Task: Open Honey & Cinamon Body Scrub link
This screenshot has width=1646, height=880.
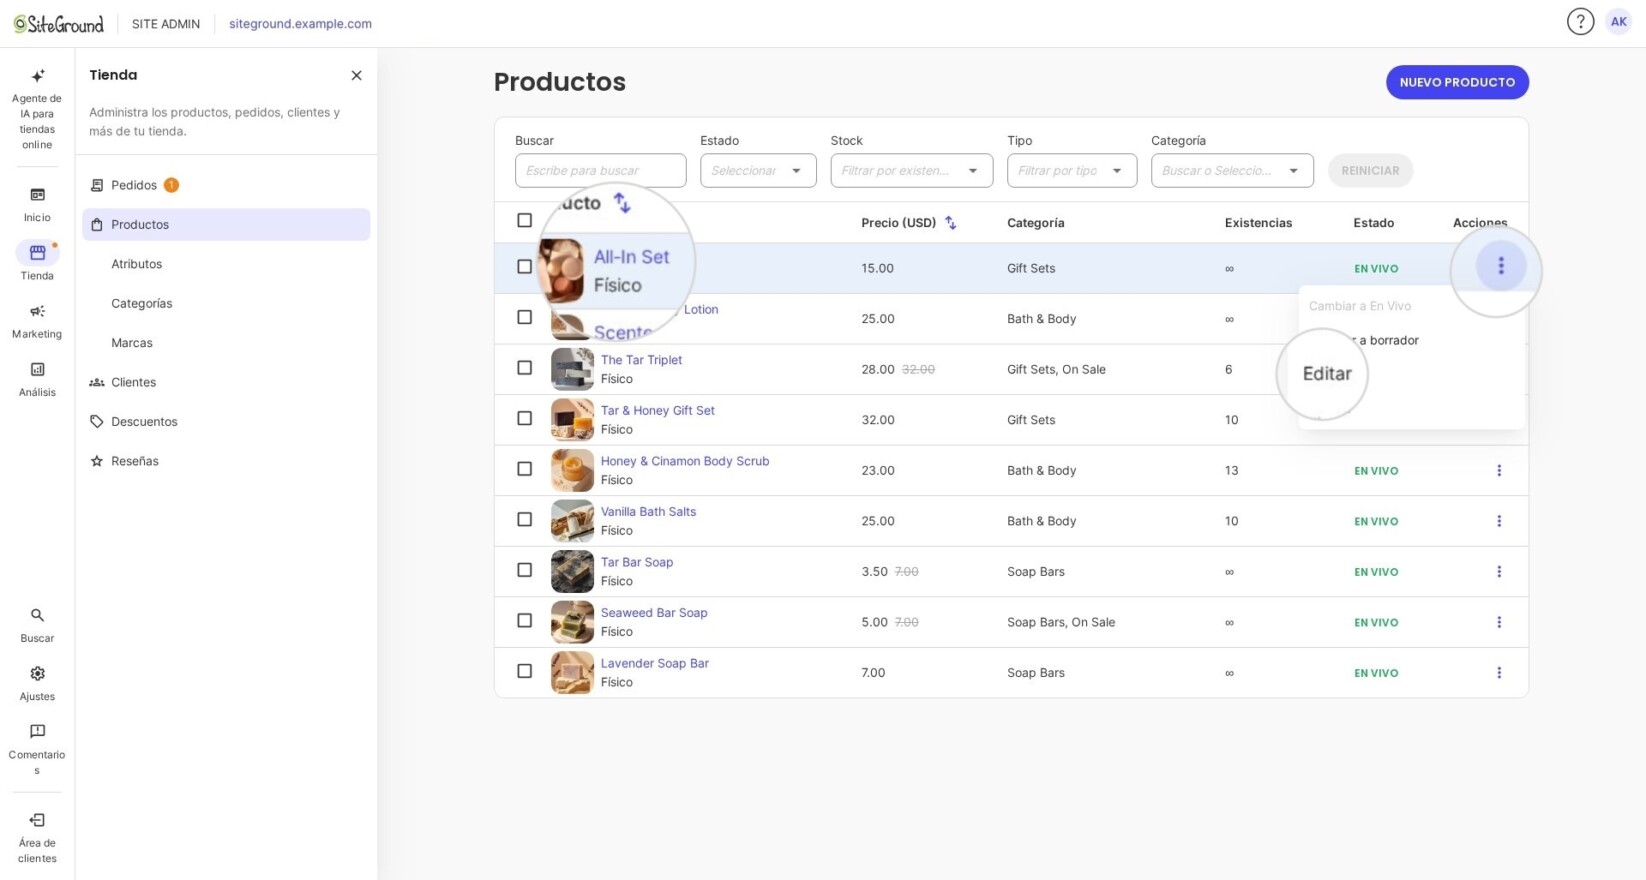Action: (x=684, y=461)
